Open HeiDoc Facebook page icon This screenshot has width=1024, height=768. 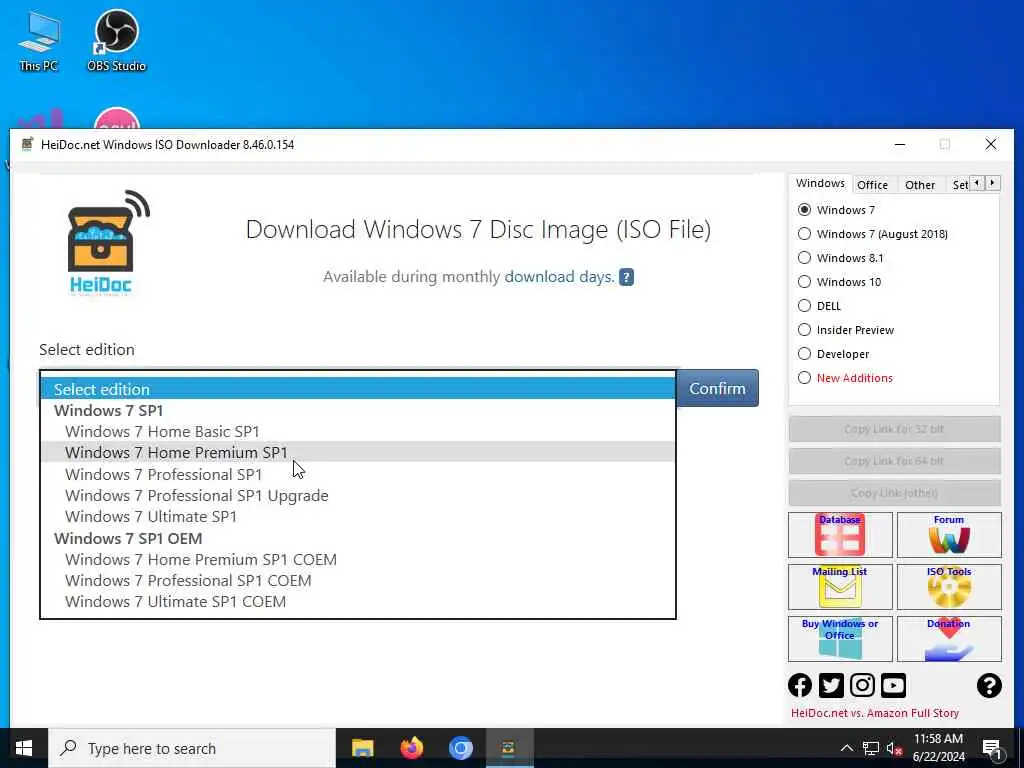pyautogui.click(x=800, y=685)
